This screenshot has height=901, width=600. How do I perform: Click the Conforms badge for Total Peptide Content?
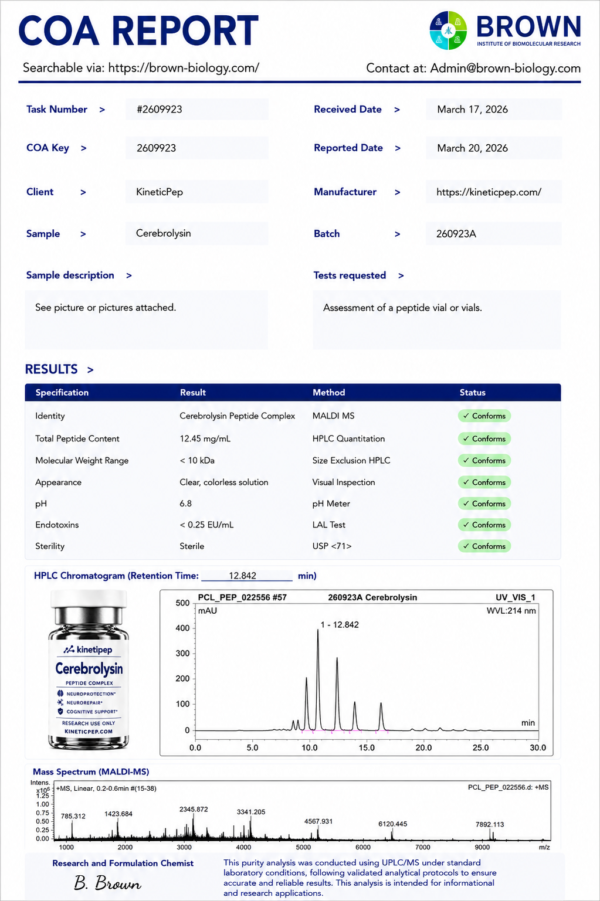(x=484, y=438)
